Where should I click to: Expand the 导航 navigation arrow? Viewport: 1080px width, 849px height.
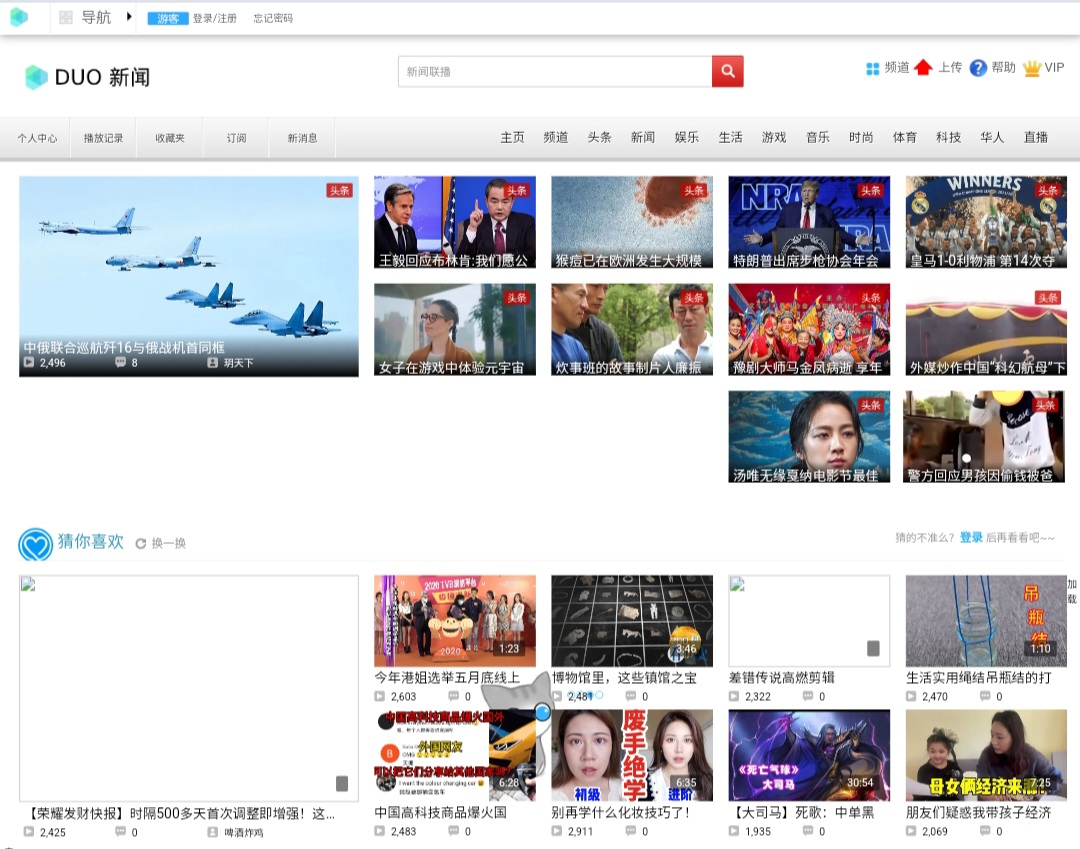[x=129, y=17]
